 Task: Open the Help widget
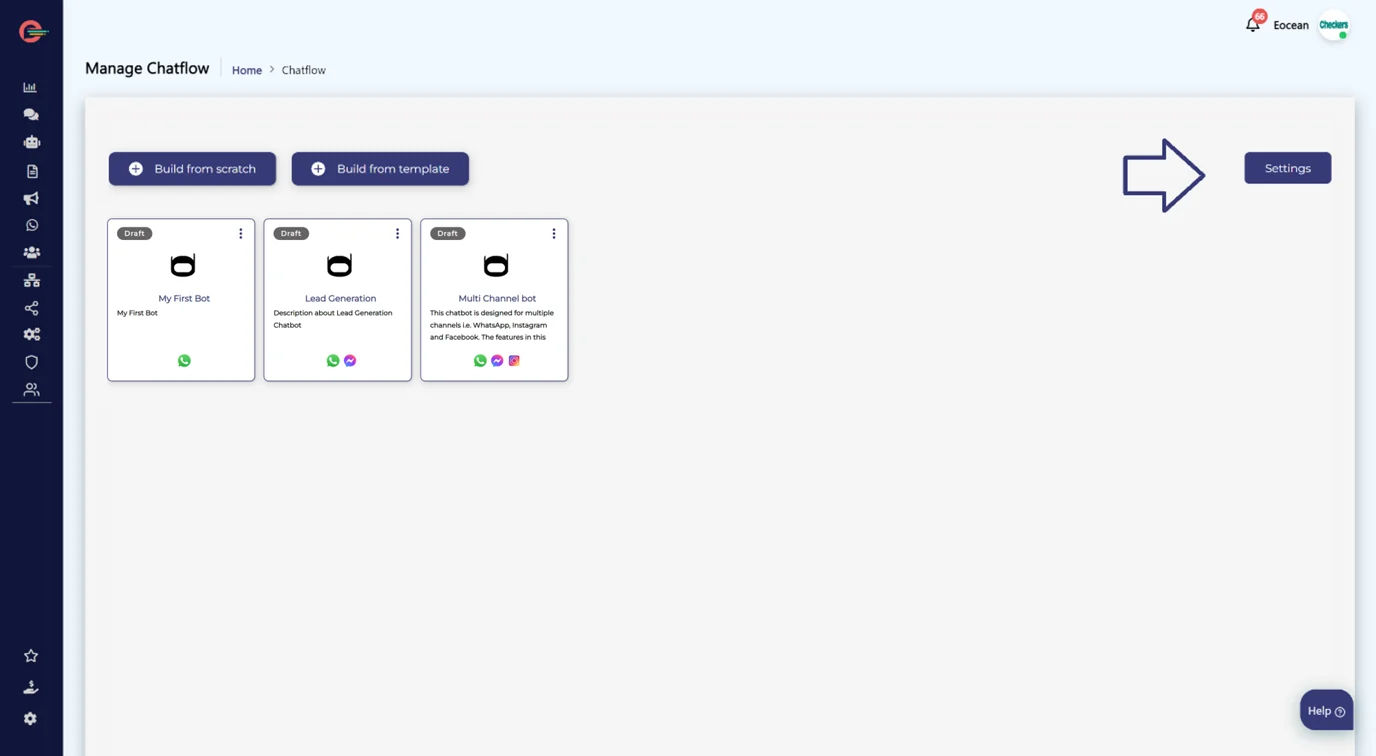point(1326,711)
